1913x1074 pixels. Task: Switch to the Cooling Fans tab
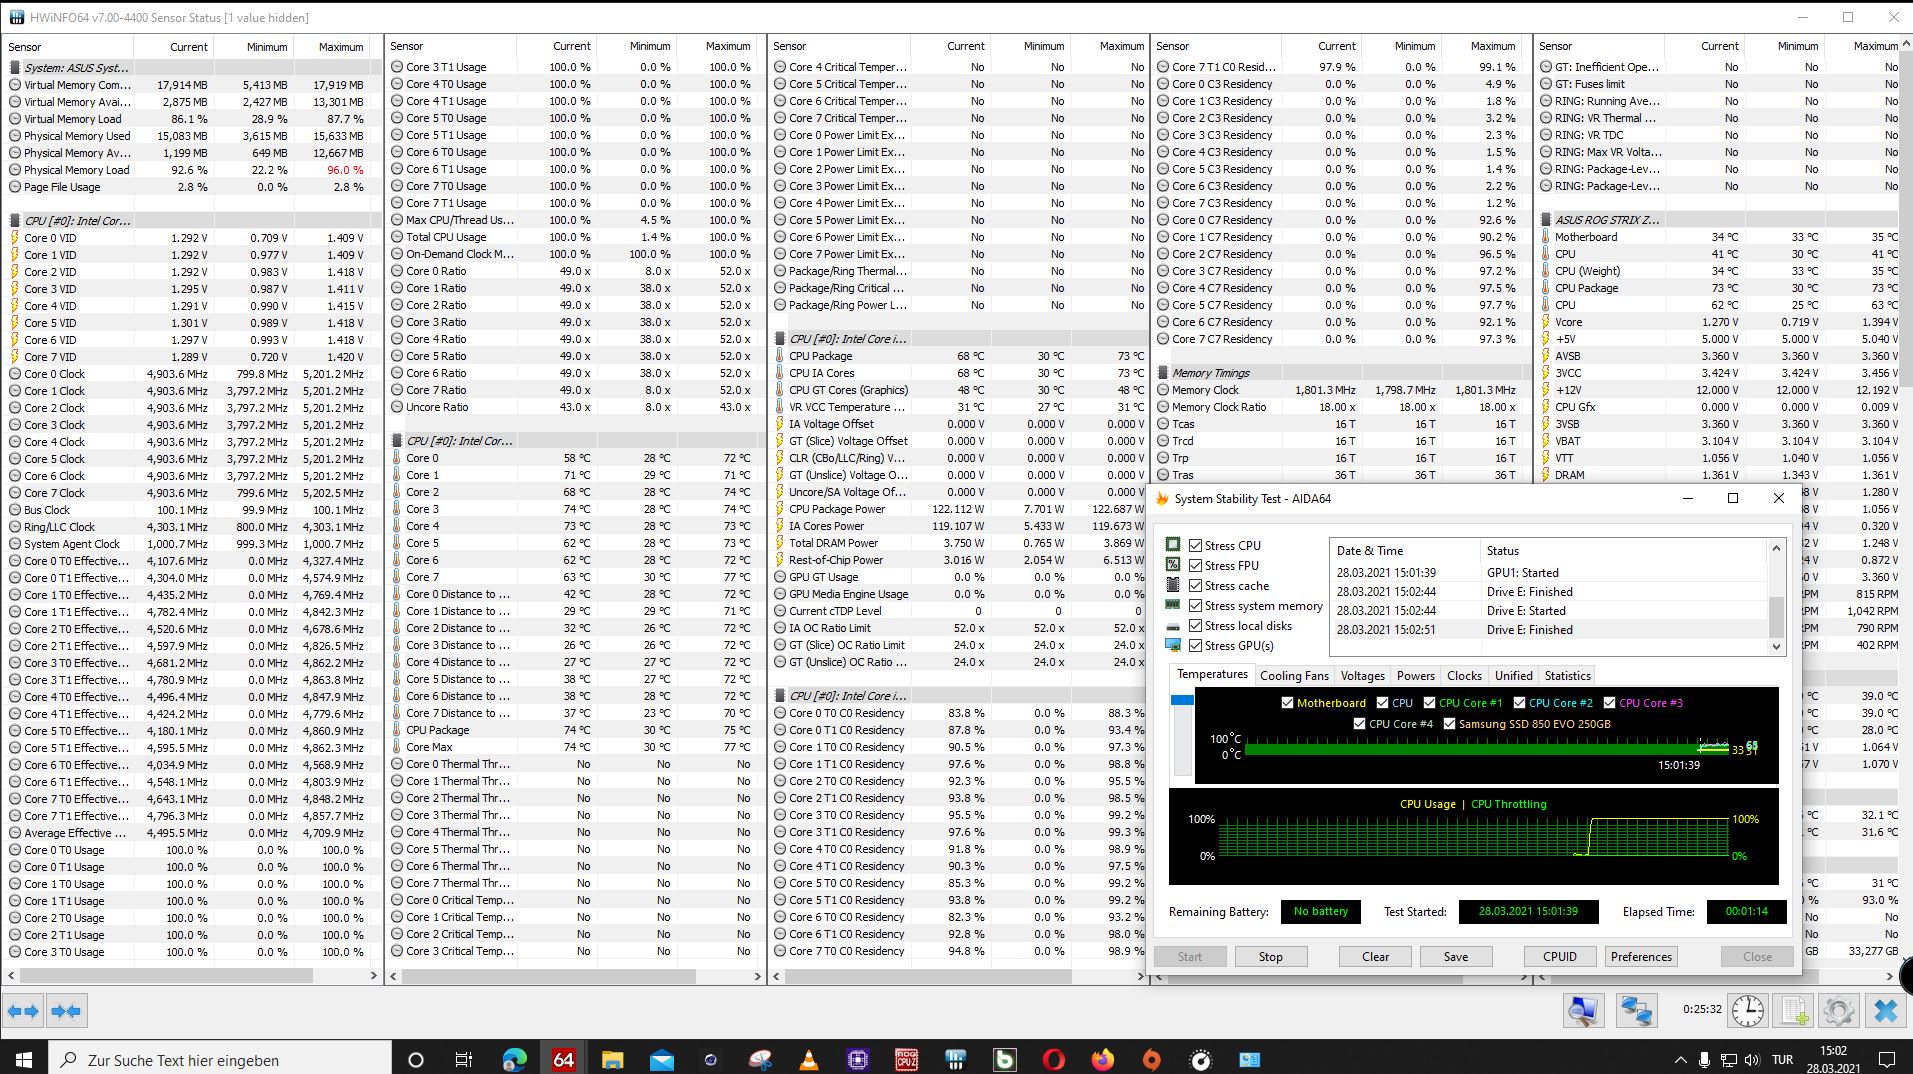(1294, 675)
